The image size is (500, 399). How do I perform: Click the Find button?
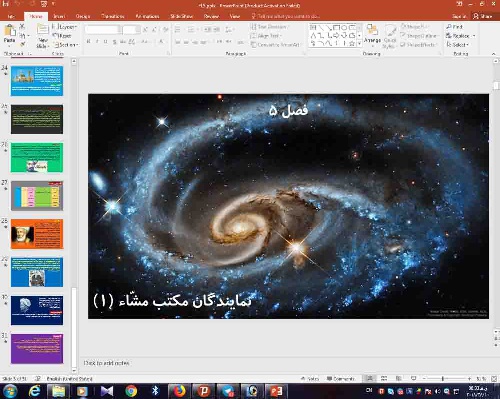click(x=455, y=26)
